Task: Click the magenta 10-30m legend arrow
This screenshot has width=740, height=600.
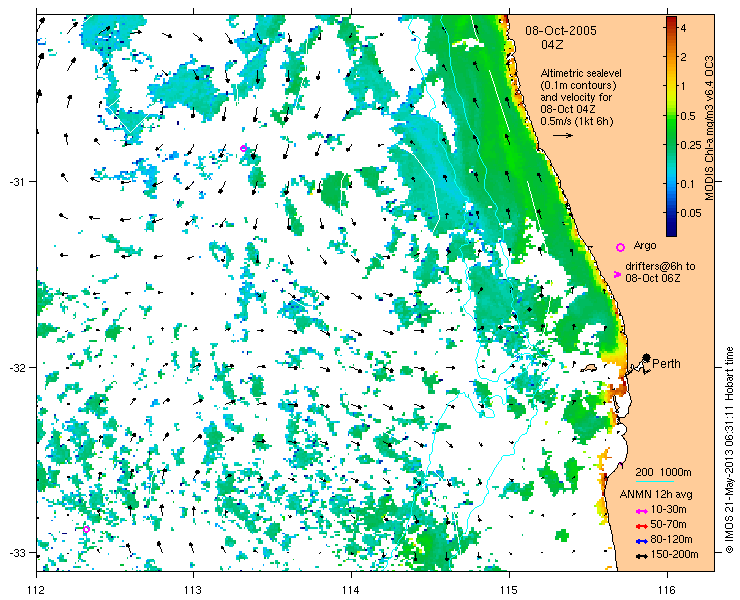Action: point(641,511)
